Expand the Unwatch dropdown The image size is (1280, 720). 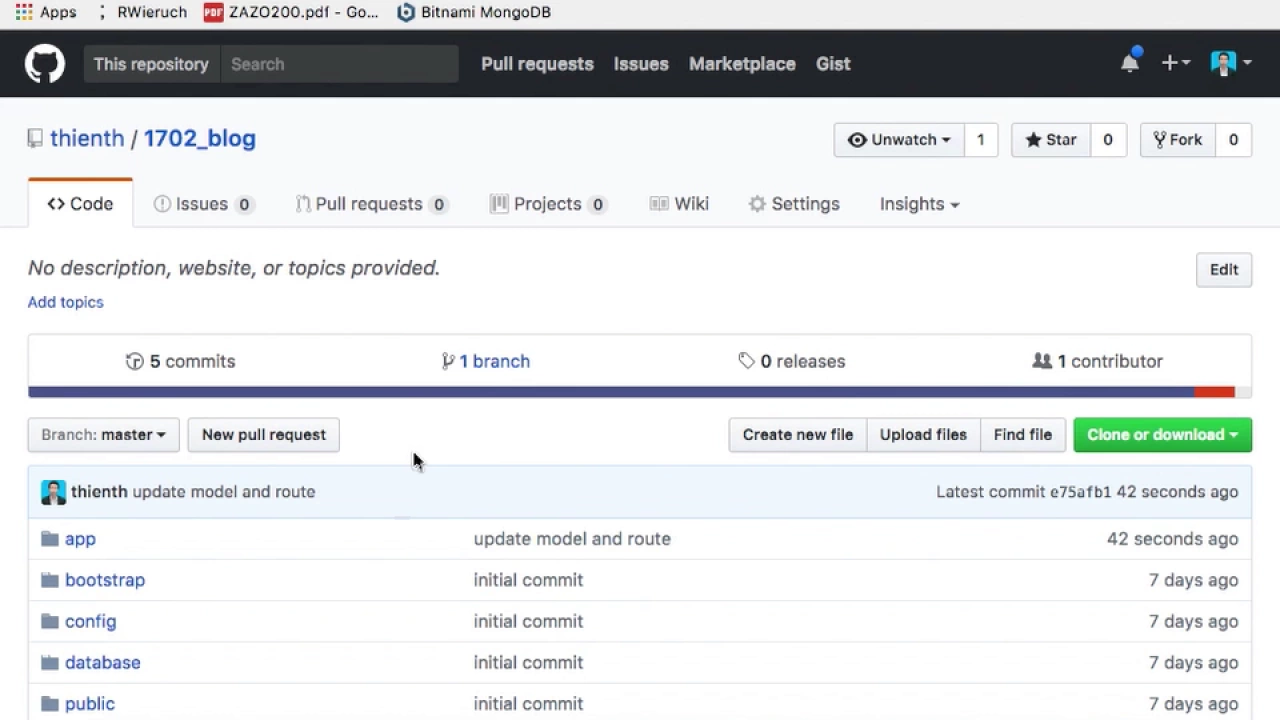[899, 140]
